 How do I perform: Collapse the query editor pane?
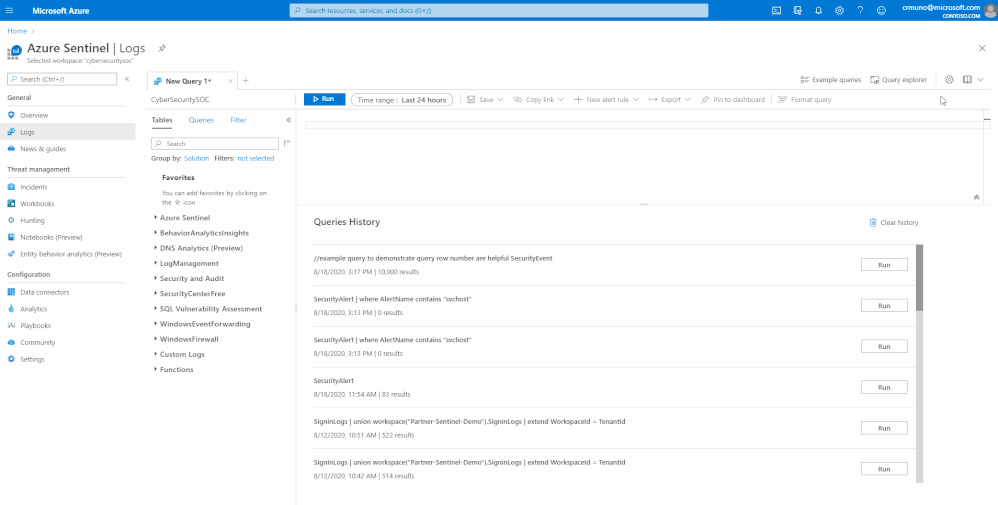pos(976,197)
